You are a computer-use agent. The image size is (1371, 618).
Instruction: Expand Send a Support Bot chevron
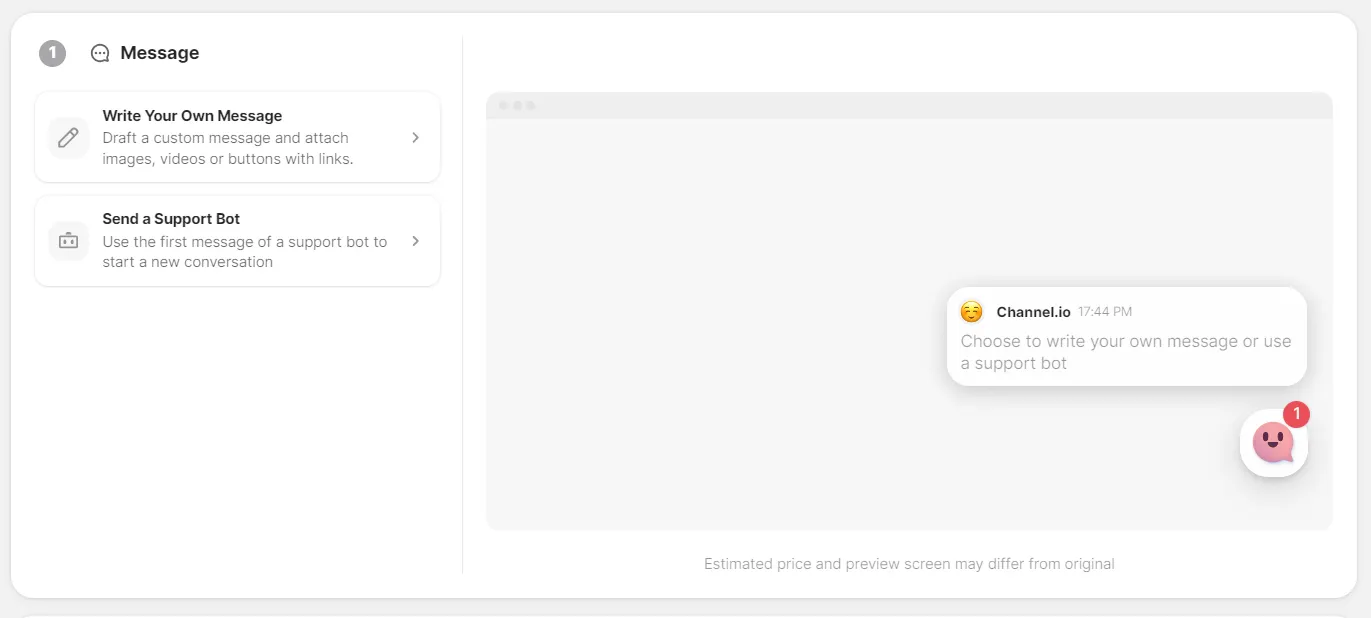point(416,241)
